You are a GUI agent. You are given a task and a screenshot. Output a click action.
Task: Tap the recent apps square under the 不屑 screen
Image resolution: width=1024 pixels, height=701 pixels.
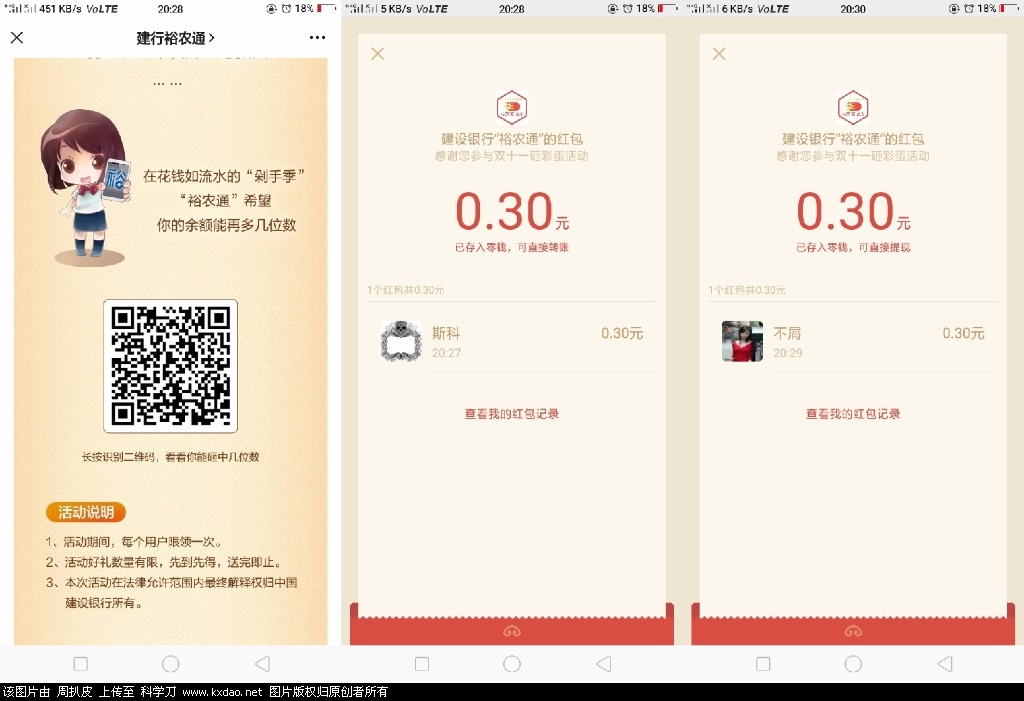tap(763, 664)
